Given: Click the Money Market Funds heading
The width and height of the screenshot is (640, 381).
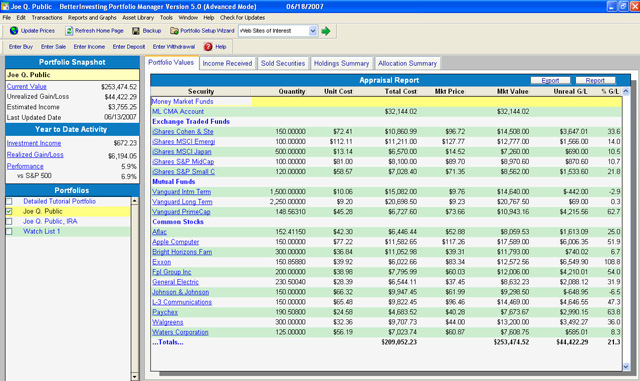Looking at the screenshot, I should click(182, 101).
